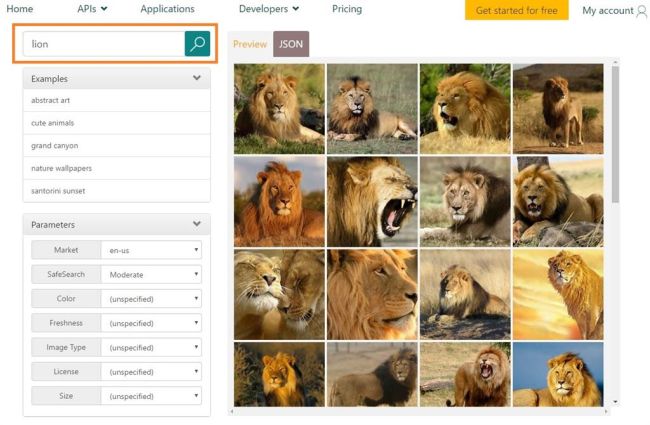Click the Image Type parameter label

(66, 347)
